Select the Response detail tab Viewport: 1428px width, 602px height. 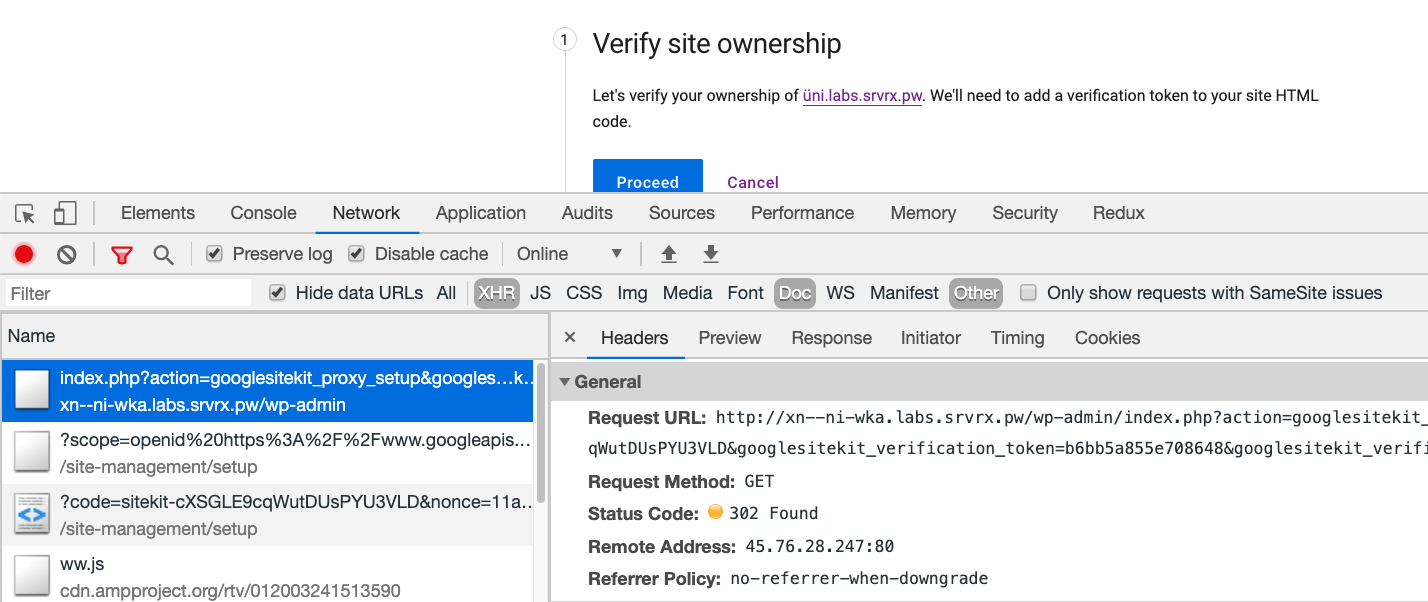point(832,338)
